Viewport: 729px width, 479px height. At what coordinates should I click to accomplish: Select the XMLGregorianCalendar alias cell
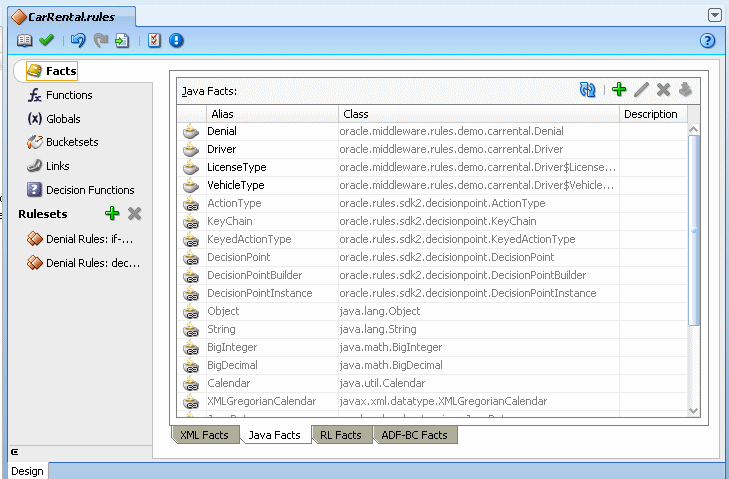(x=272, y=401)
